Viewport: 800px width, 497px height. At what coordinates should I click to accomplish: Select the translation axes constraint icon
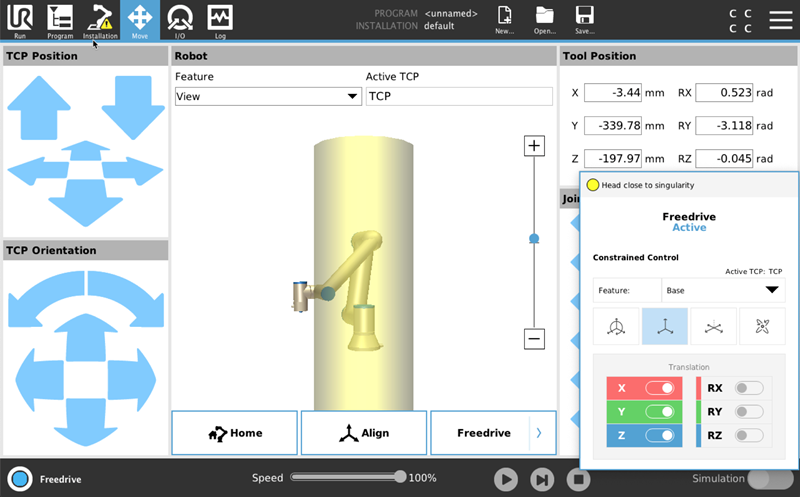665,326
